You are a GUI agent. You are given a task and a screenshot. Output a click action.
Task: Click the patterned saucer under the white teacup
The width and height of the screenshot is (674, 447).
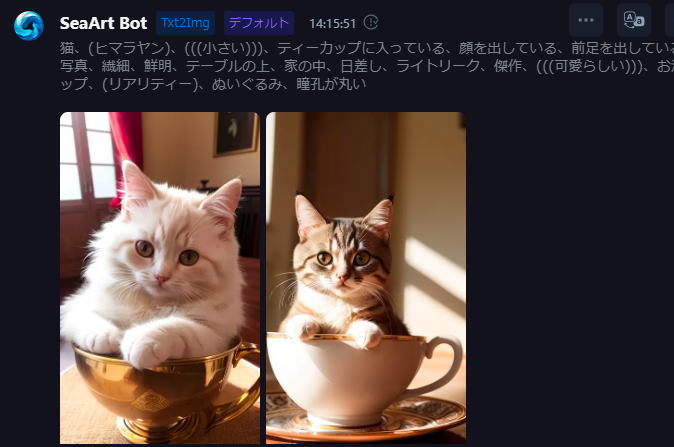tap(366, 419)
